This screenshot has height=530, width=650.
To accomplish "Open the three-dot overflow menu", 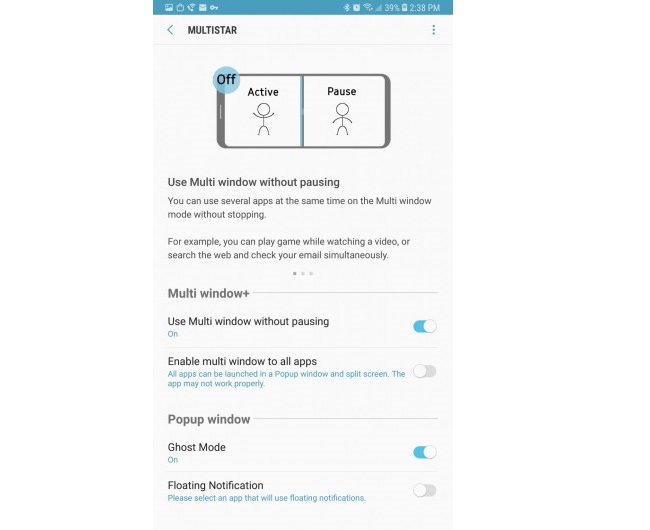I will 433,30.
